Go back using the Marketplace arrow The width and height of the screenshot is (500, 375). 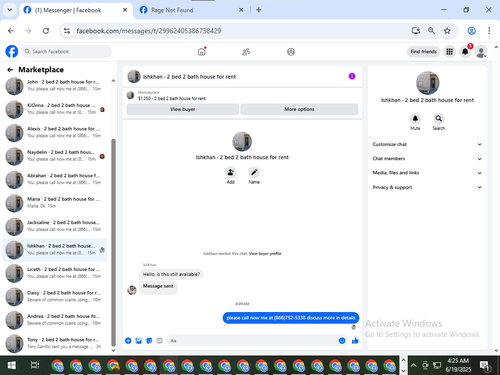click(x=10, y=70)
